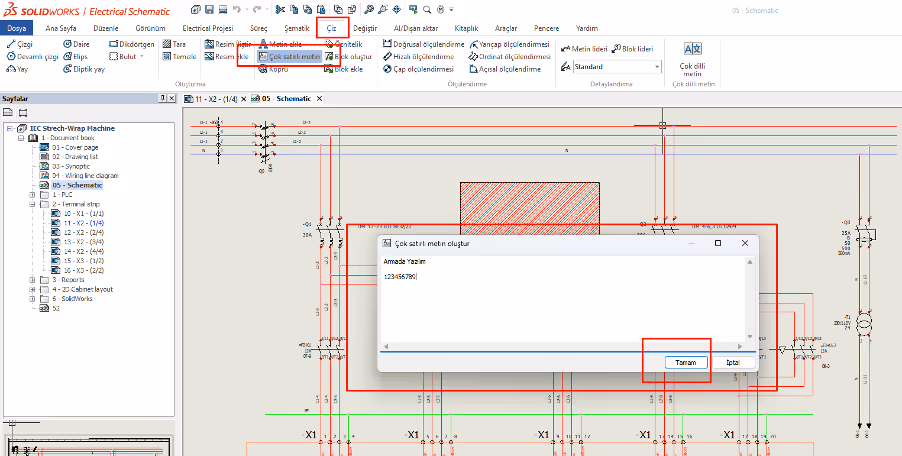Expand the 3 - Reports folder
This screenshot has width=902, height=456.
click(32, 279)
